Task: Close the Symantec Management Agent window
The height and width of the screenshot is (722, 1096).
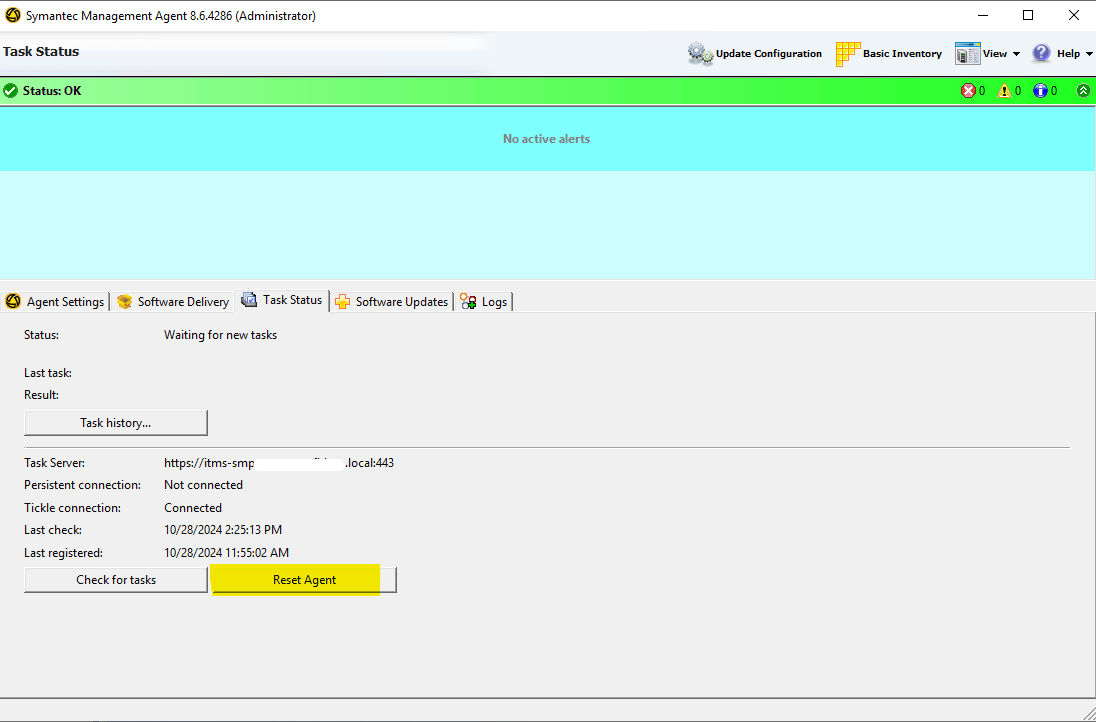Action: pos(1074,15)
